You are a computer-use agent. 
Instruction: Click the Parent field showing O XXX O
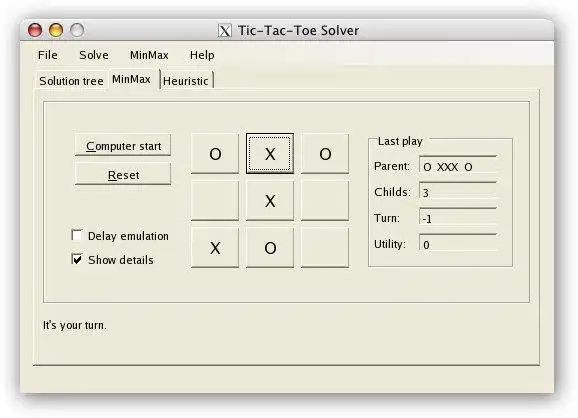458,164
